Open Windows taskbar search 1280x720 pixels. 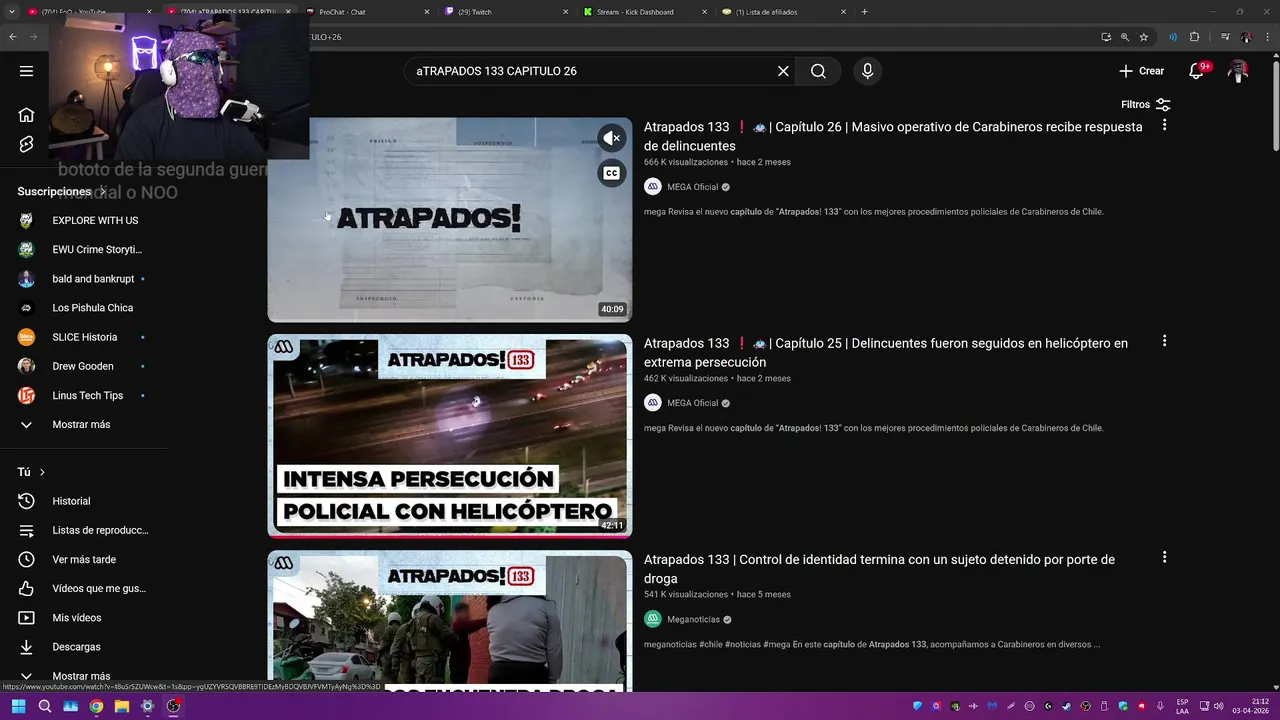pos(44,706)
